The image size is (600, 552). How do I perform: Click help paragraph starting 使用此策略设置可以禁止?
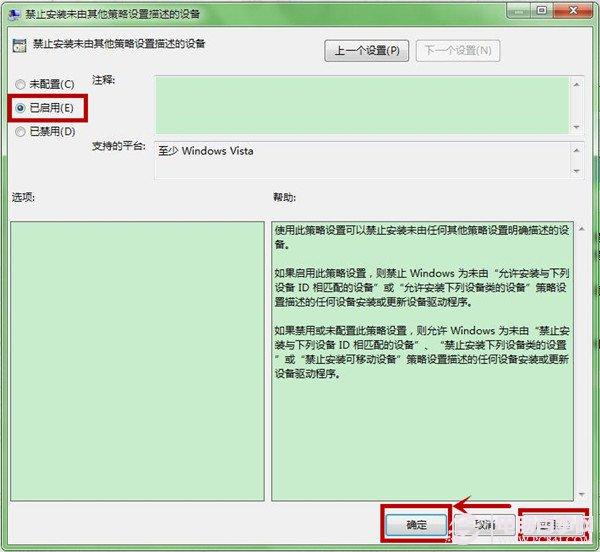tap(422, 237)
